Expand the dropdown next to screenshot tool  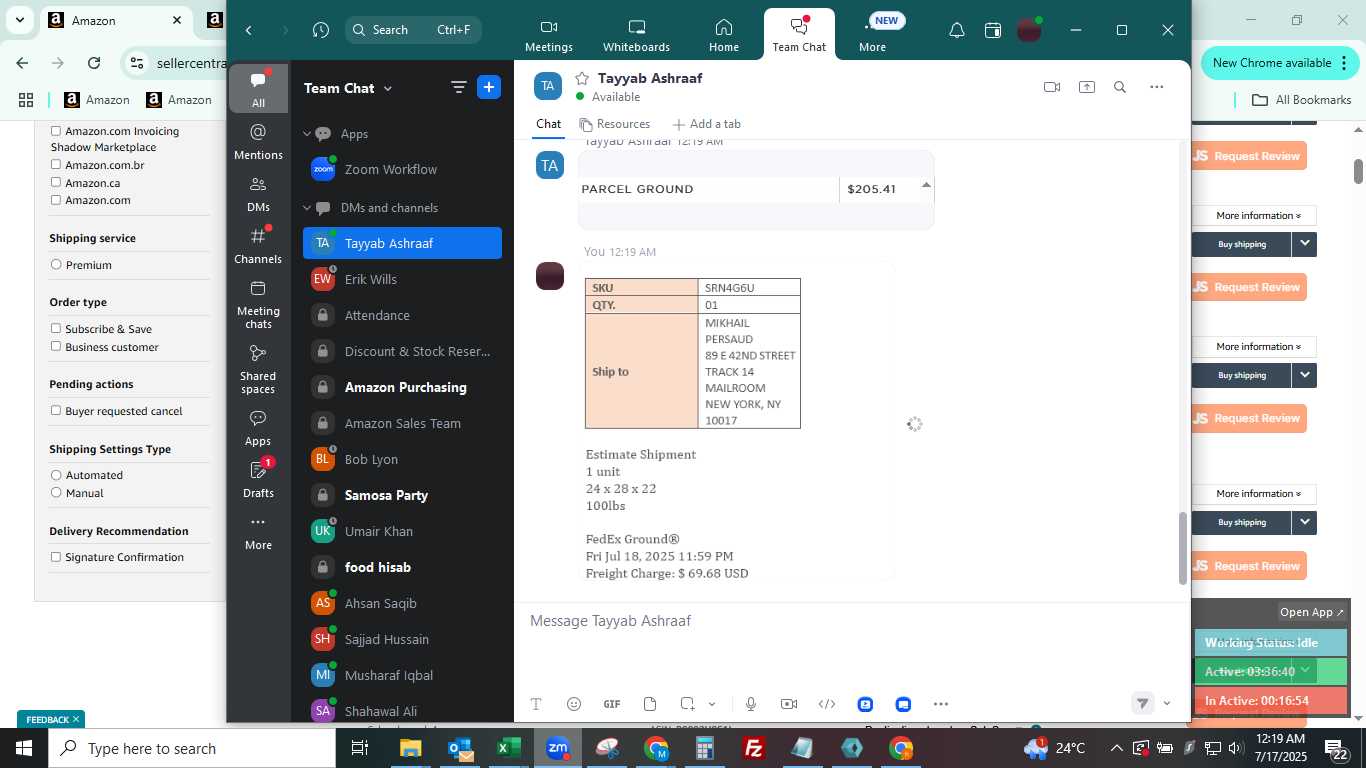[x=712, y=704]
